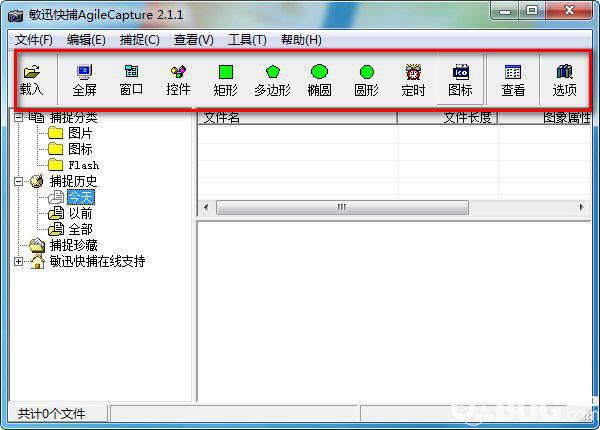
Task: Select the 控件 control capture tool
Action: [x=178, y=80]
